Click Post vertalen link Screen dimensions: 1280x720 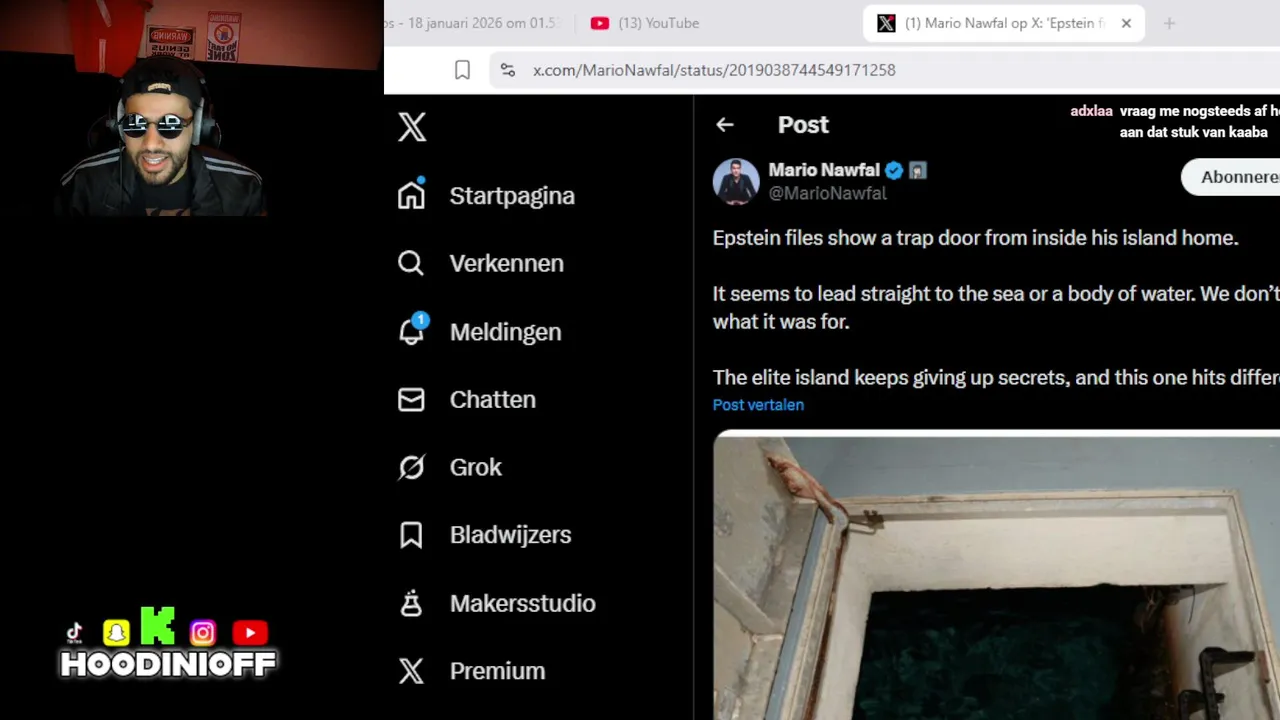pos(758,405)
